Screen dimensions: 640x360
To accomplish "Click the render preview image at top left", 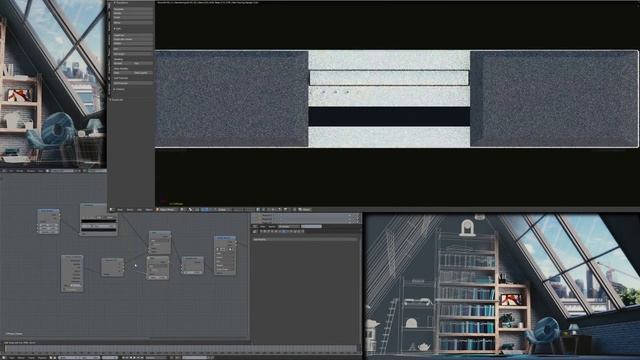I will [53, 84].
